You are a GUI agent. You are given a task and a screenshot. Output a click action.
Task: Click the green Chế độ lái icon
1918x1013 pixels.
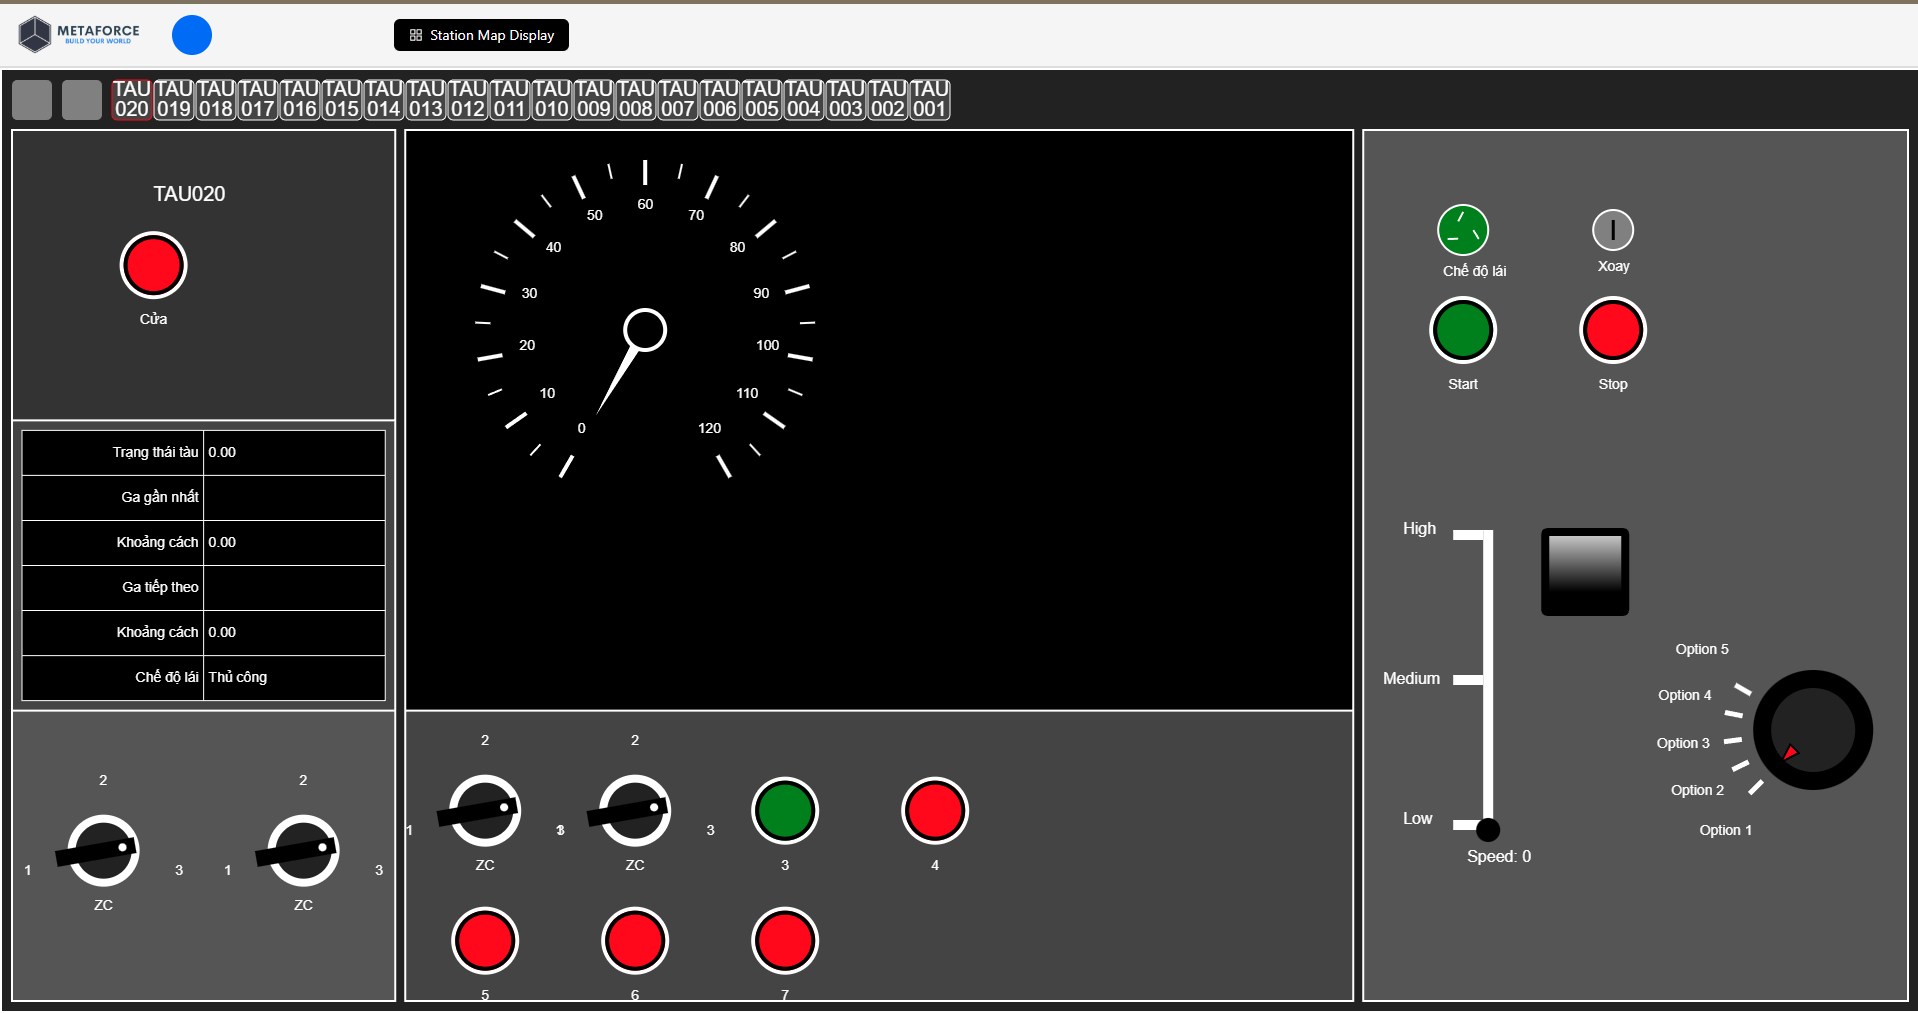[x=1462, y=231]
